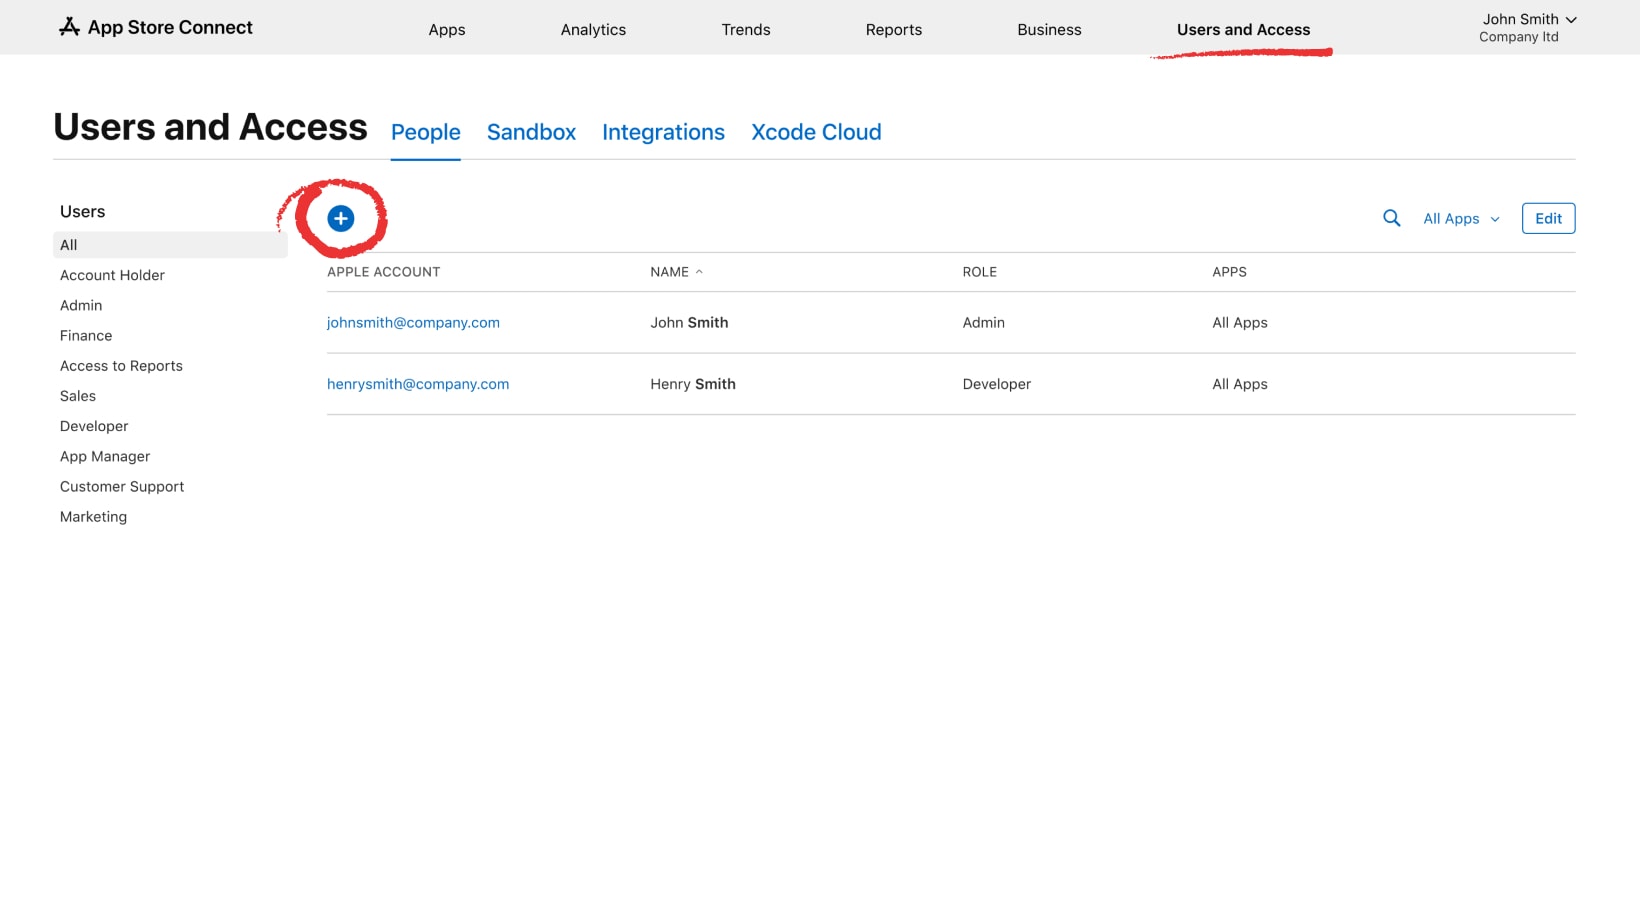The image size is (1640, 920).
Task: Open the All Apps filter dropdown
Action: [x=1461, y=219]
